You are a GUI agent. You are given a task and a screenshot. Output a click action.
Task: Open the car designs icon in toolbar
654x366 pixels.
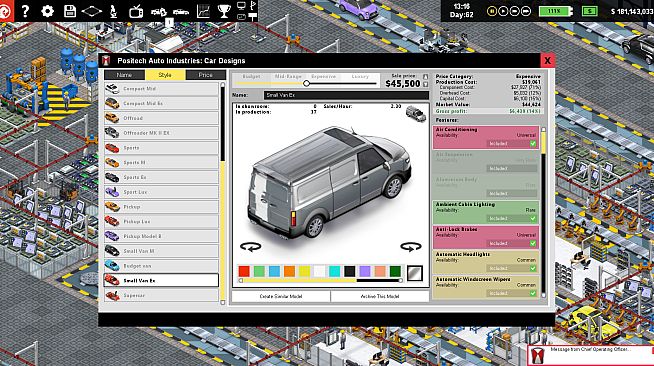coord(158,13)
